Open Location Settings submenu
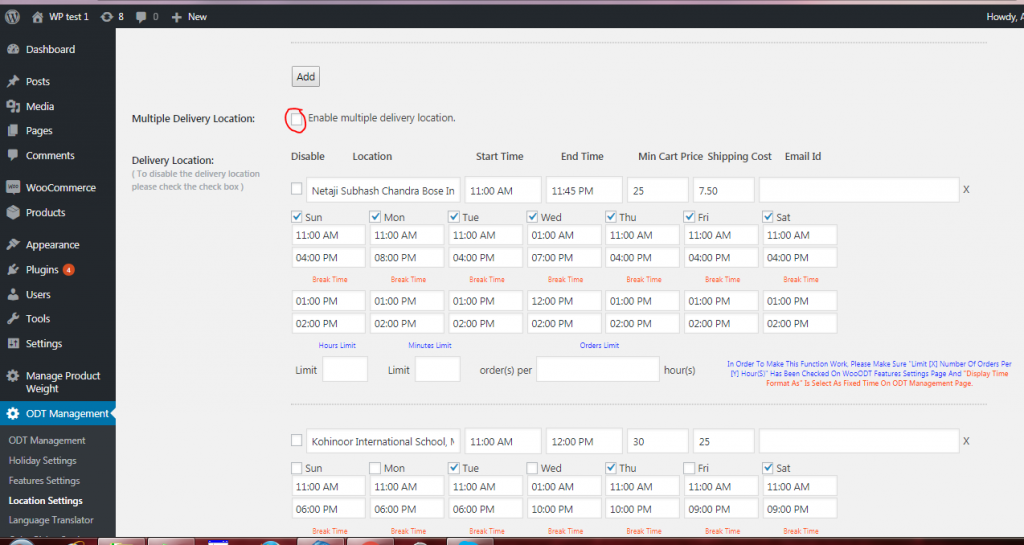 pos(46,501)
